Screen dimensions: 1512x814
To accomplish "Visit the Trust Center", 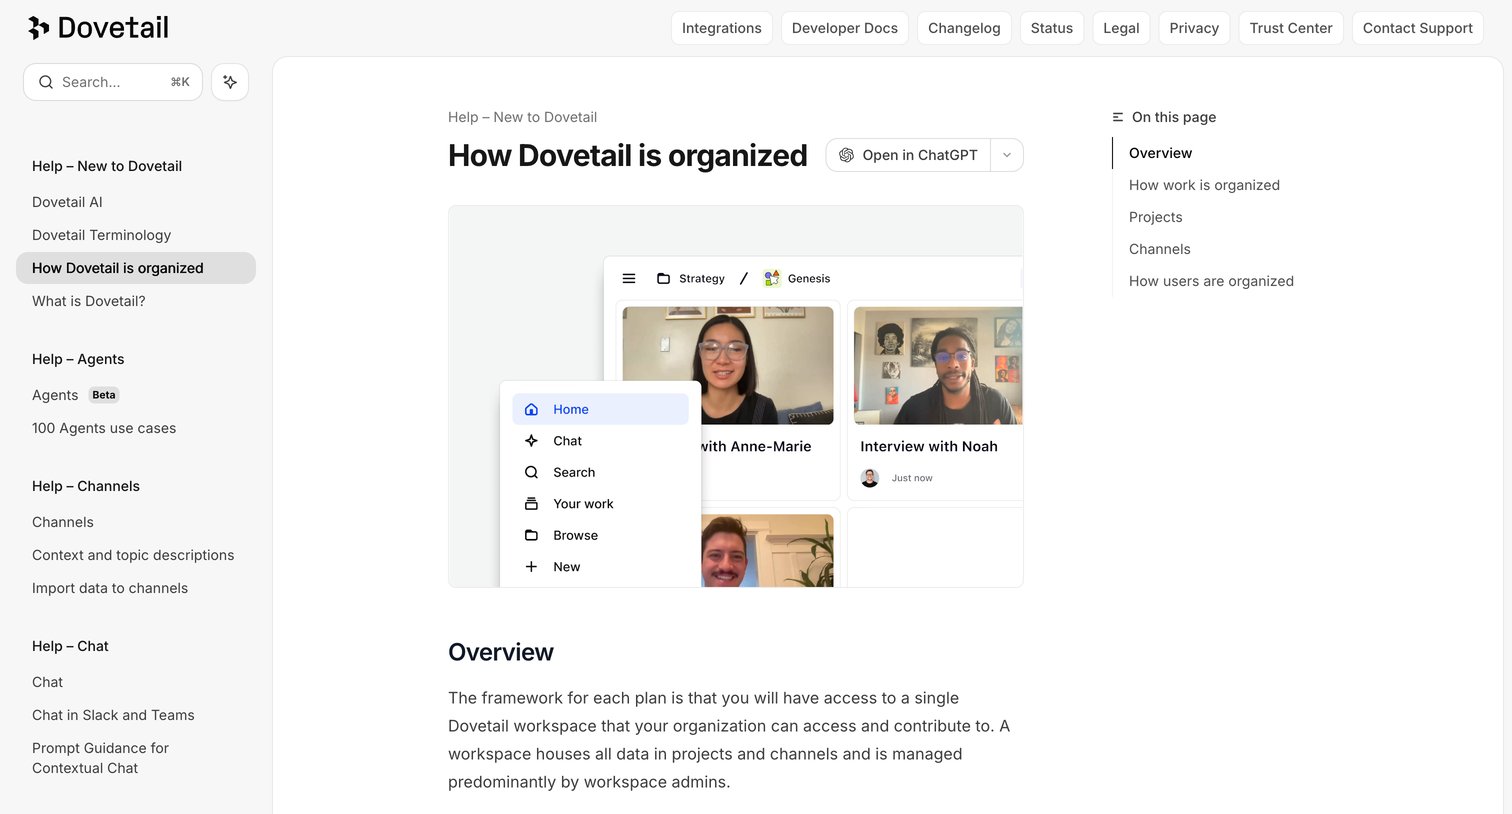I will 1291,28.
